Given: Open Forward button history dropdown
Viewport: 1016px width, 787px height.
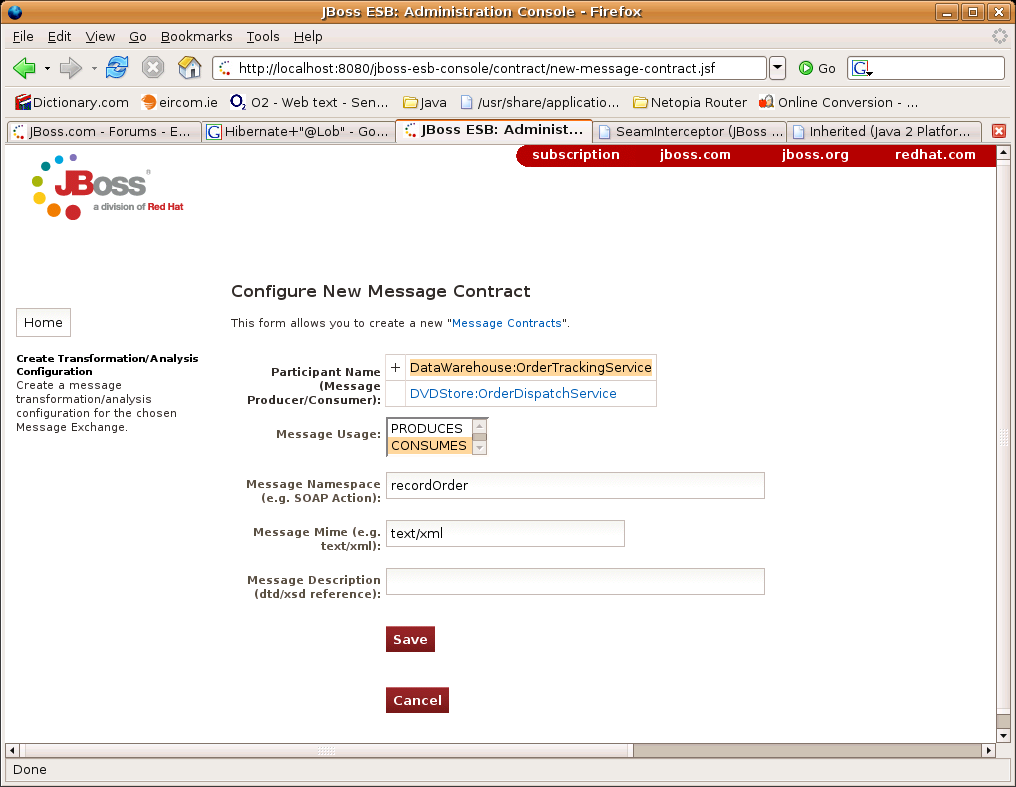Looking at the screenshot, I should pyautogui.click(x=94, y=68).
